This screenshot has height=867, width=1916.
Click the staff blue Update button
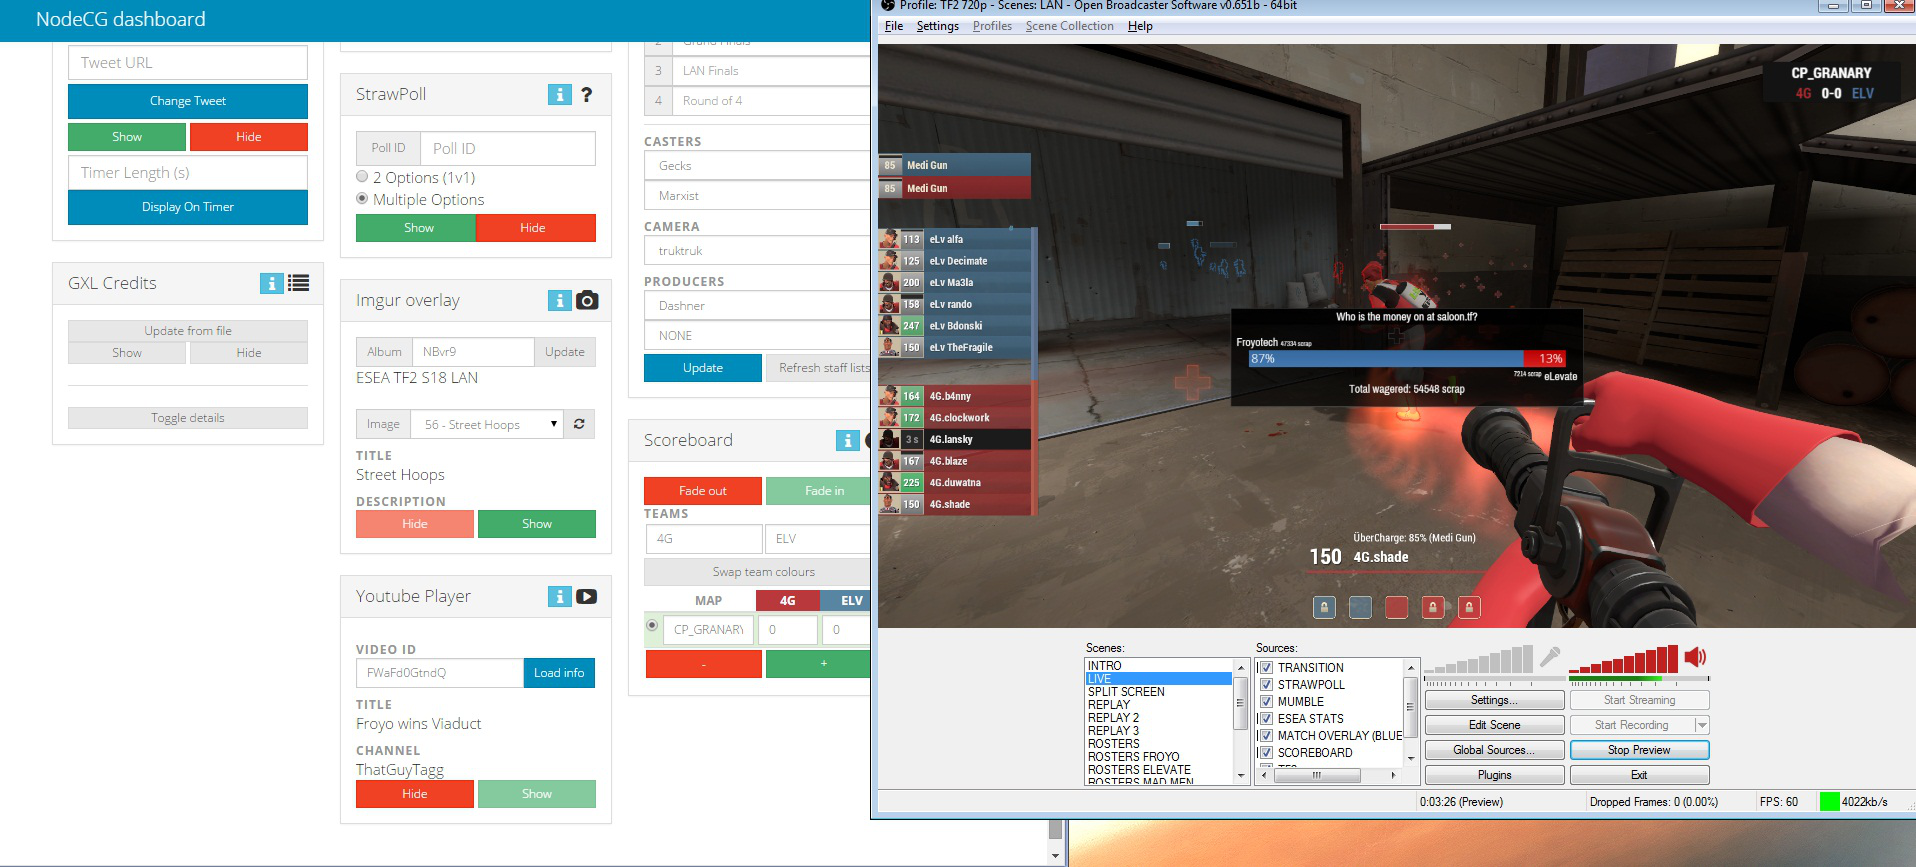703,368
